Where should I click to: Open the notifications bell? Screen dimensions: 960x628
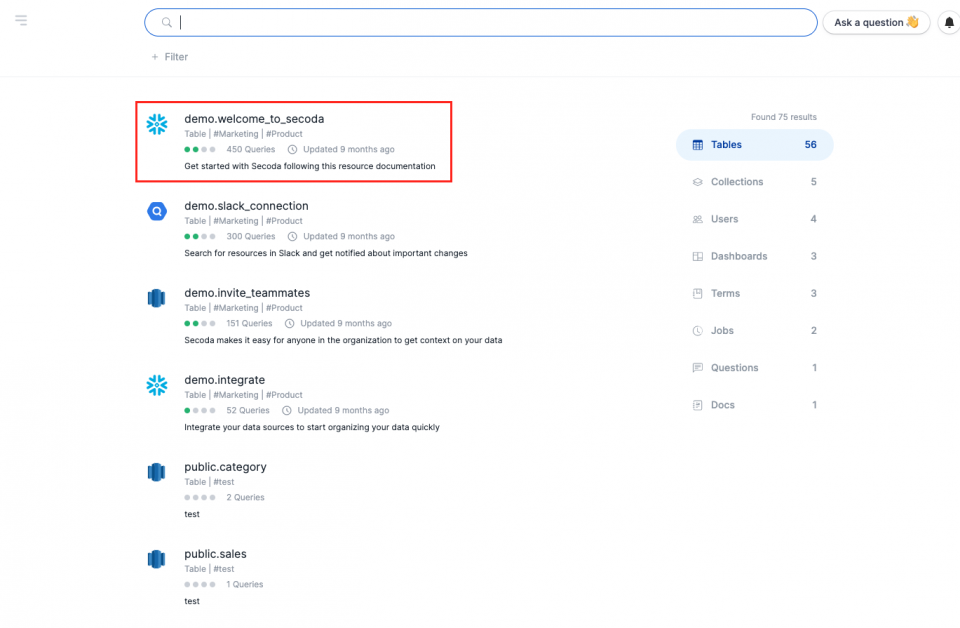[x=949, y=23]
